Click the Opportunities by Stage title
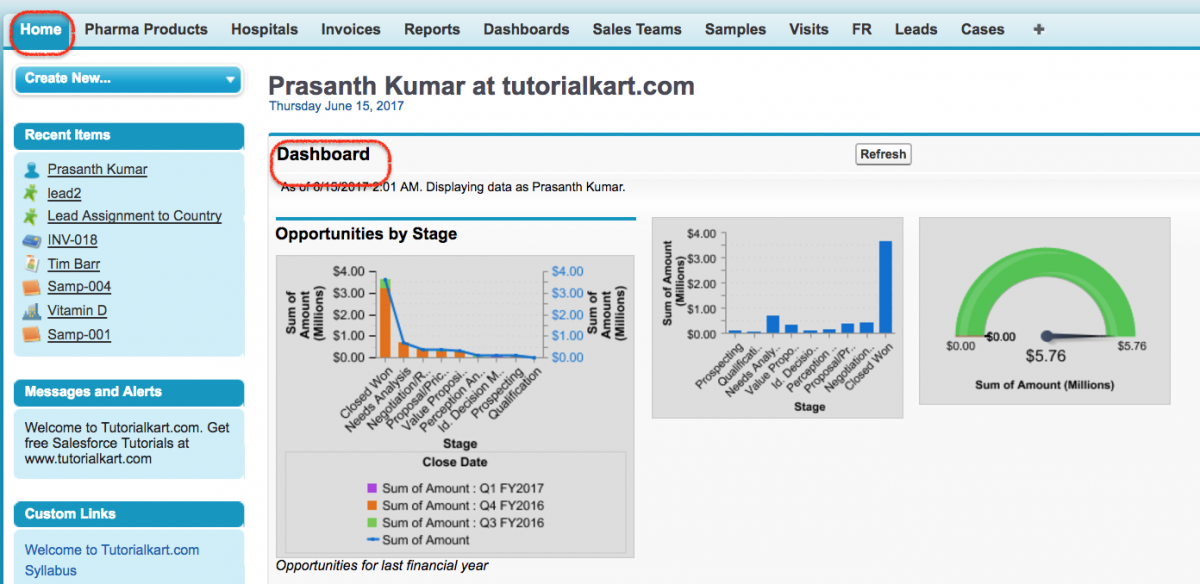The width and height of the screenshot is (1200, 584). tap(366, 234)
